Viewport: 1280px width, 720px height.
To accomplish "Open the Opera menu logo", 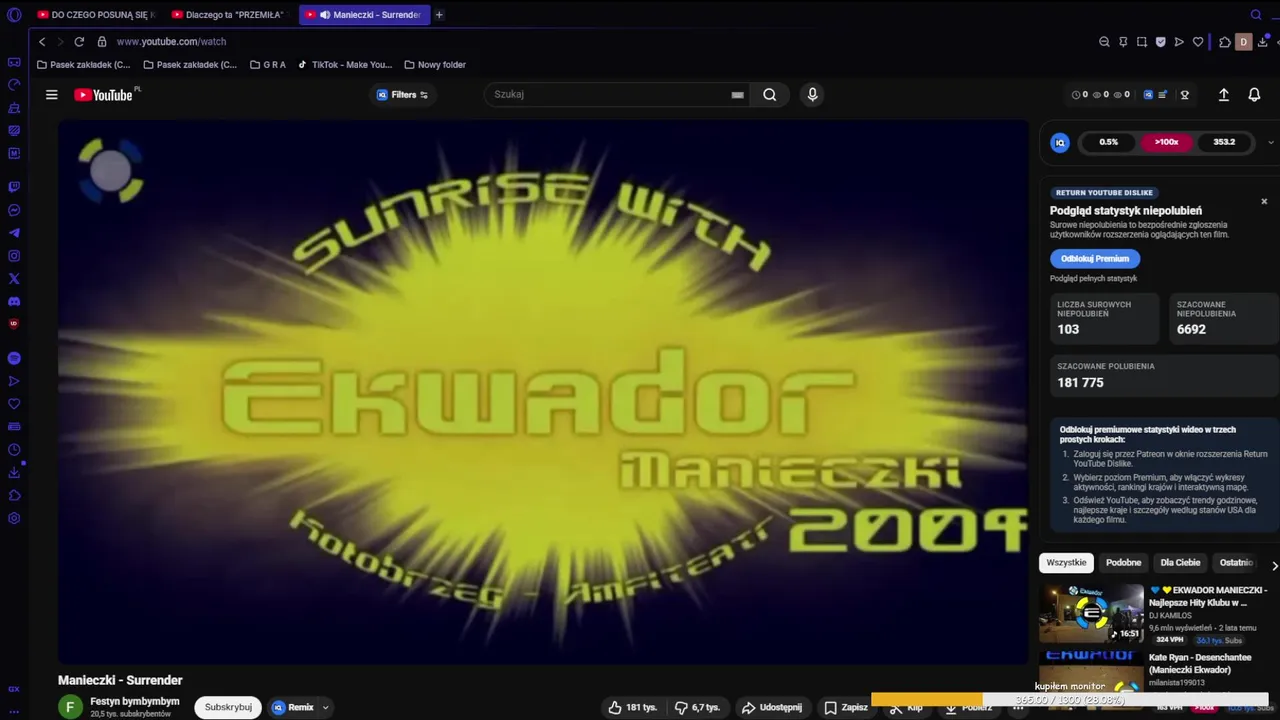I will 14,15.
